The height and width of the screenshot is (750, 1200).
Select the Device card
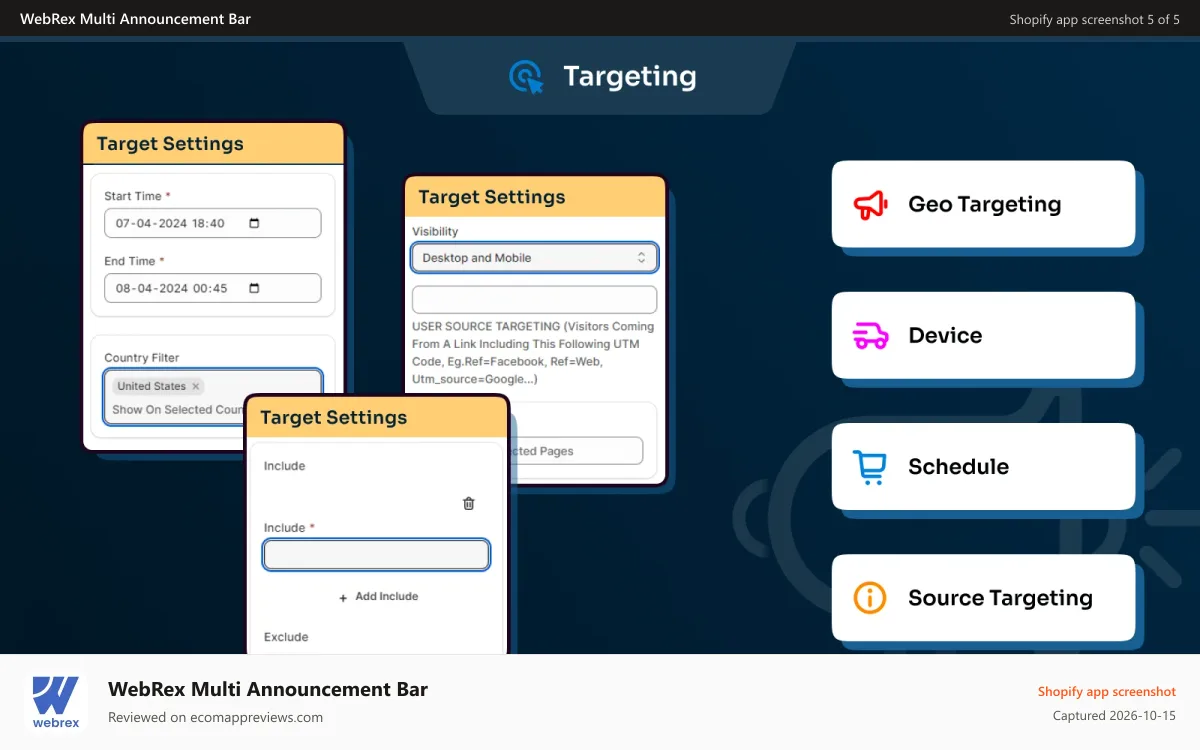983,335
